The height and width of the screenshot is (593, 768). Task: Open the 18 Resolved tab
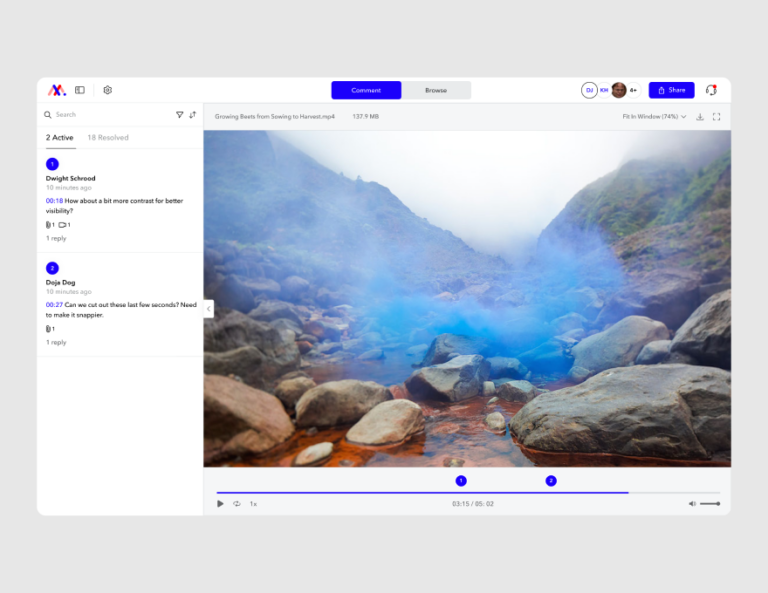tap(108, 137)
